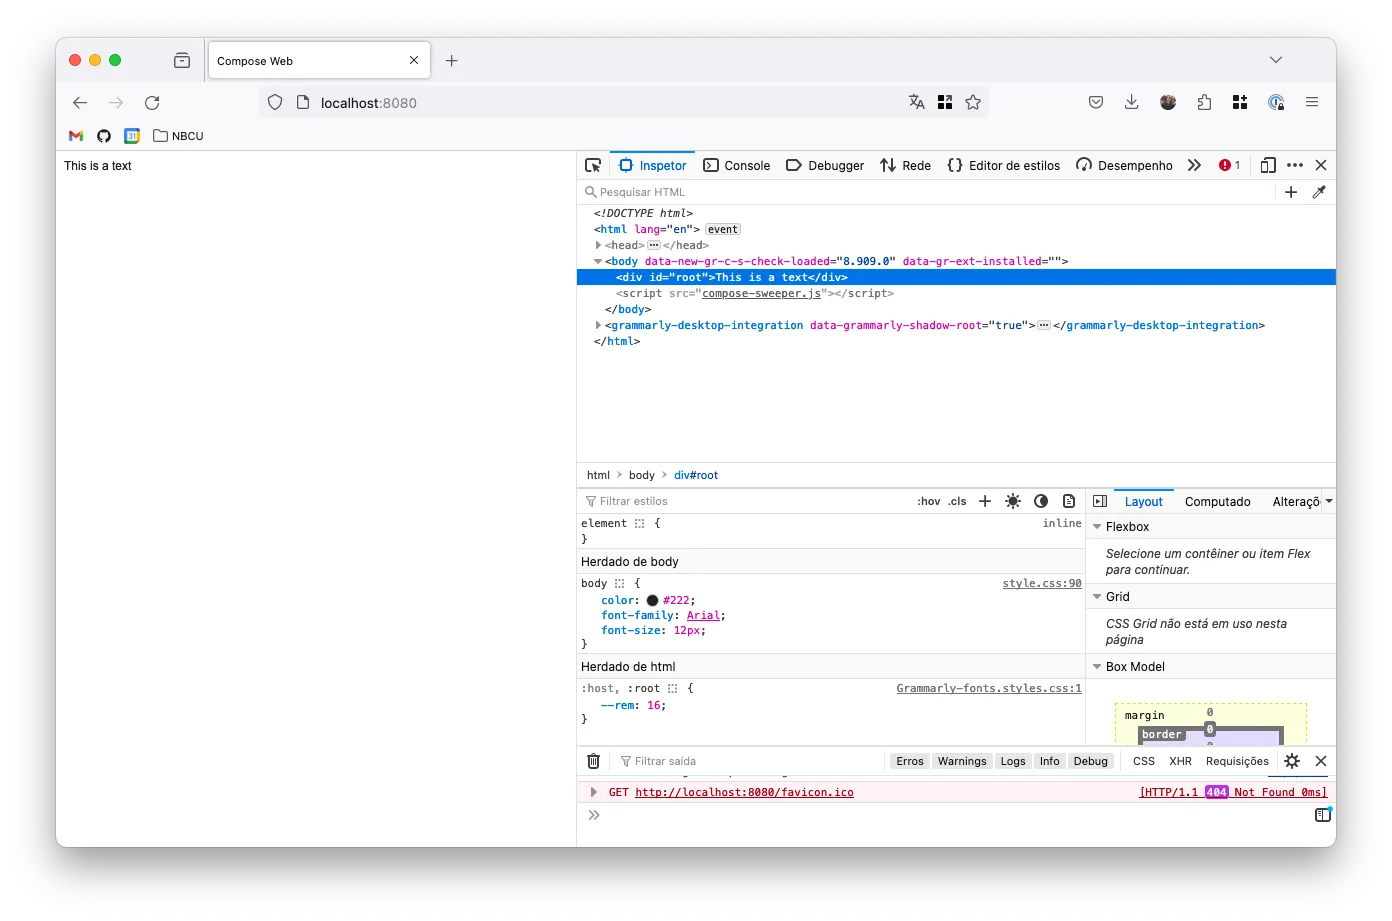Viewport: 1392px width, 921px height.
Task: Open the Editor de estilos tab
Action: (1003, 165)
